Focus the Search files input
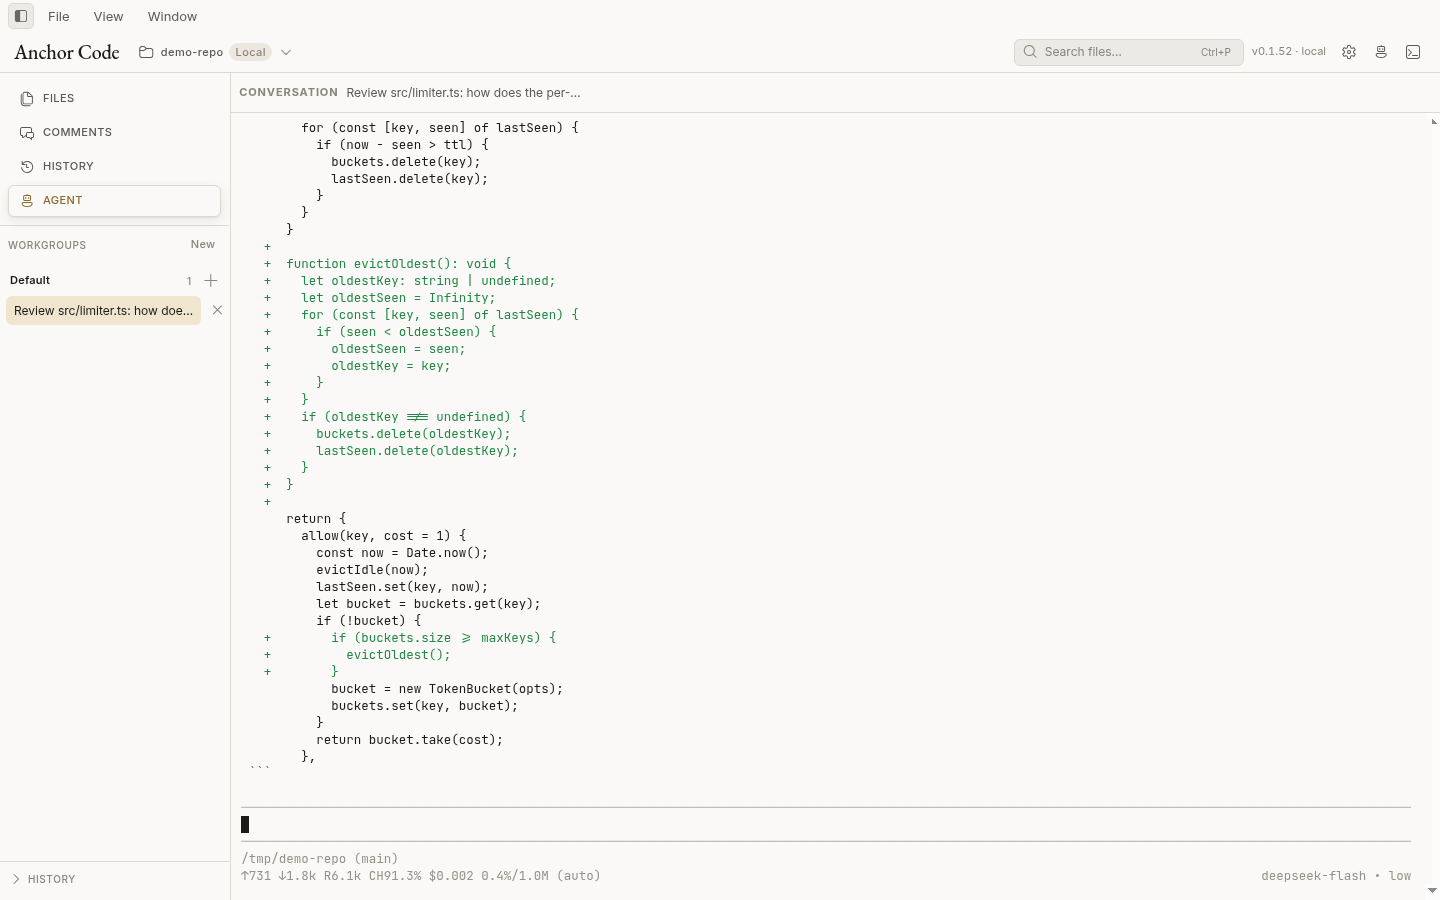This screenshot has width=1440, height=900. pos(1128,52)
